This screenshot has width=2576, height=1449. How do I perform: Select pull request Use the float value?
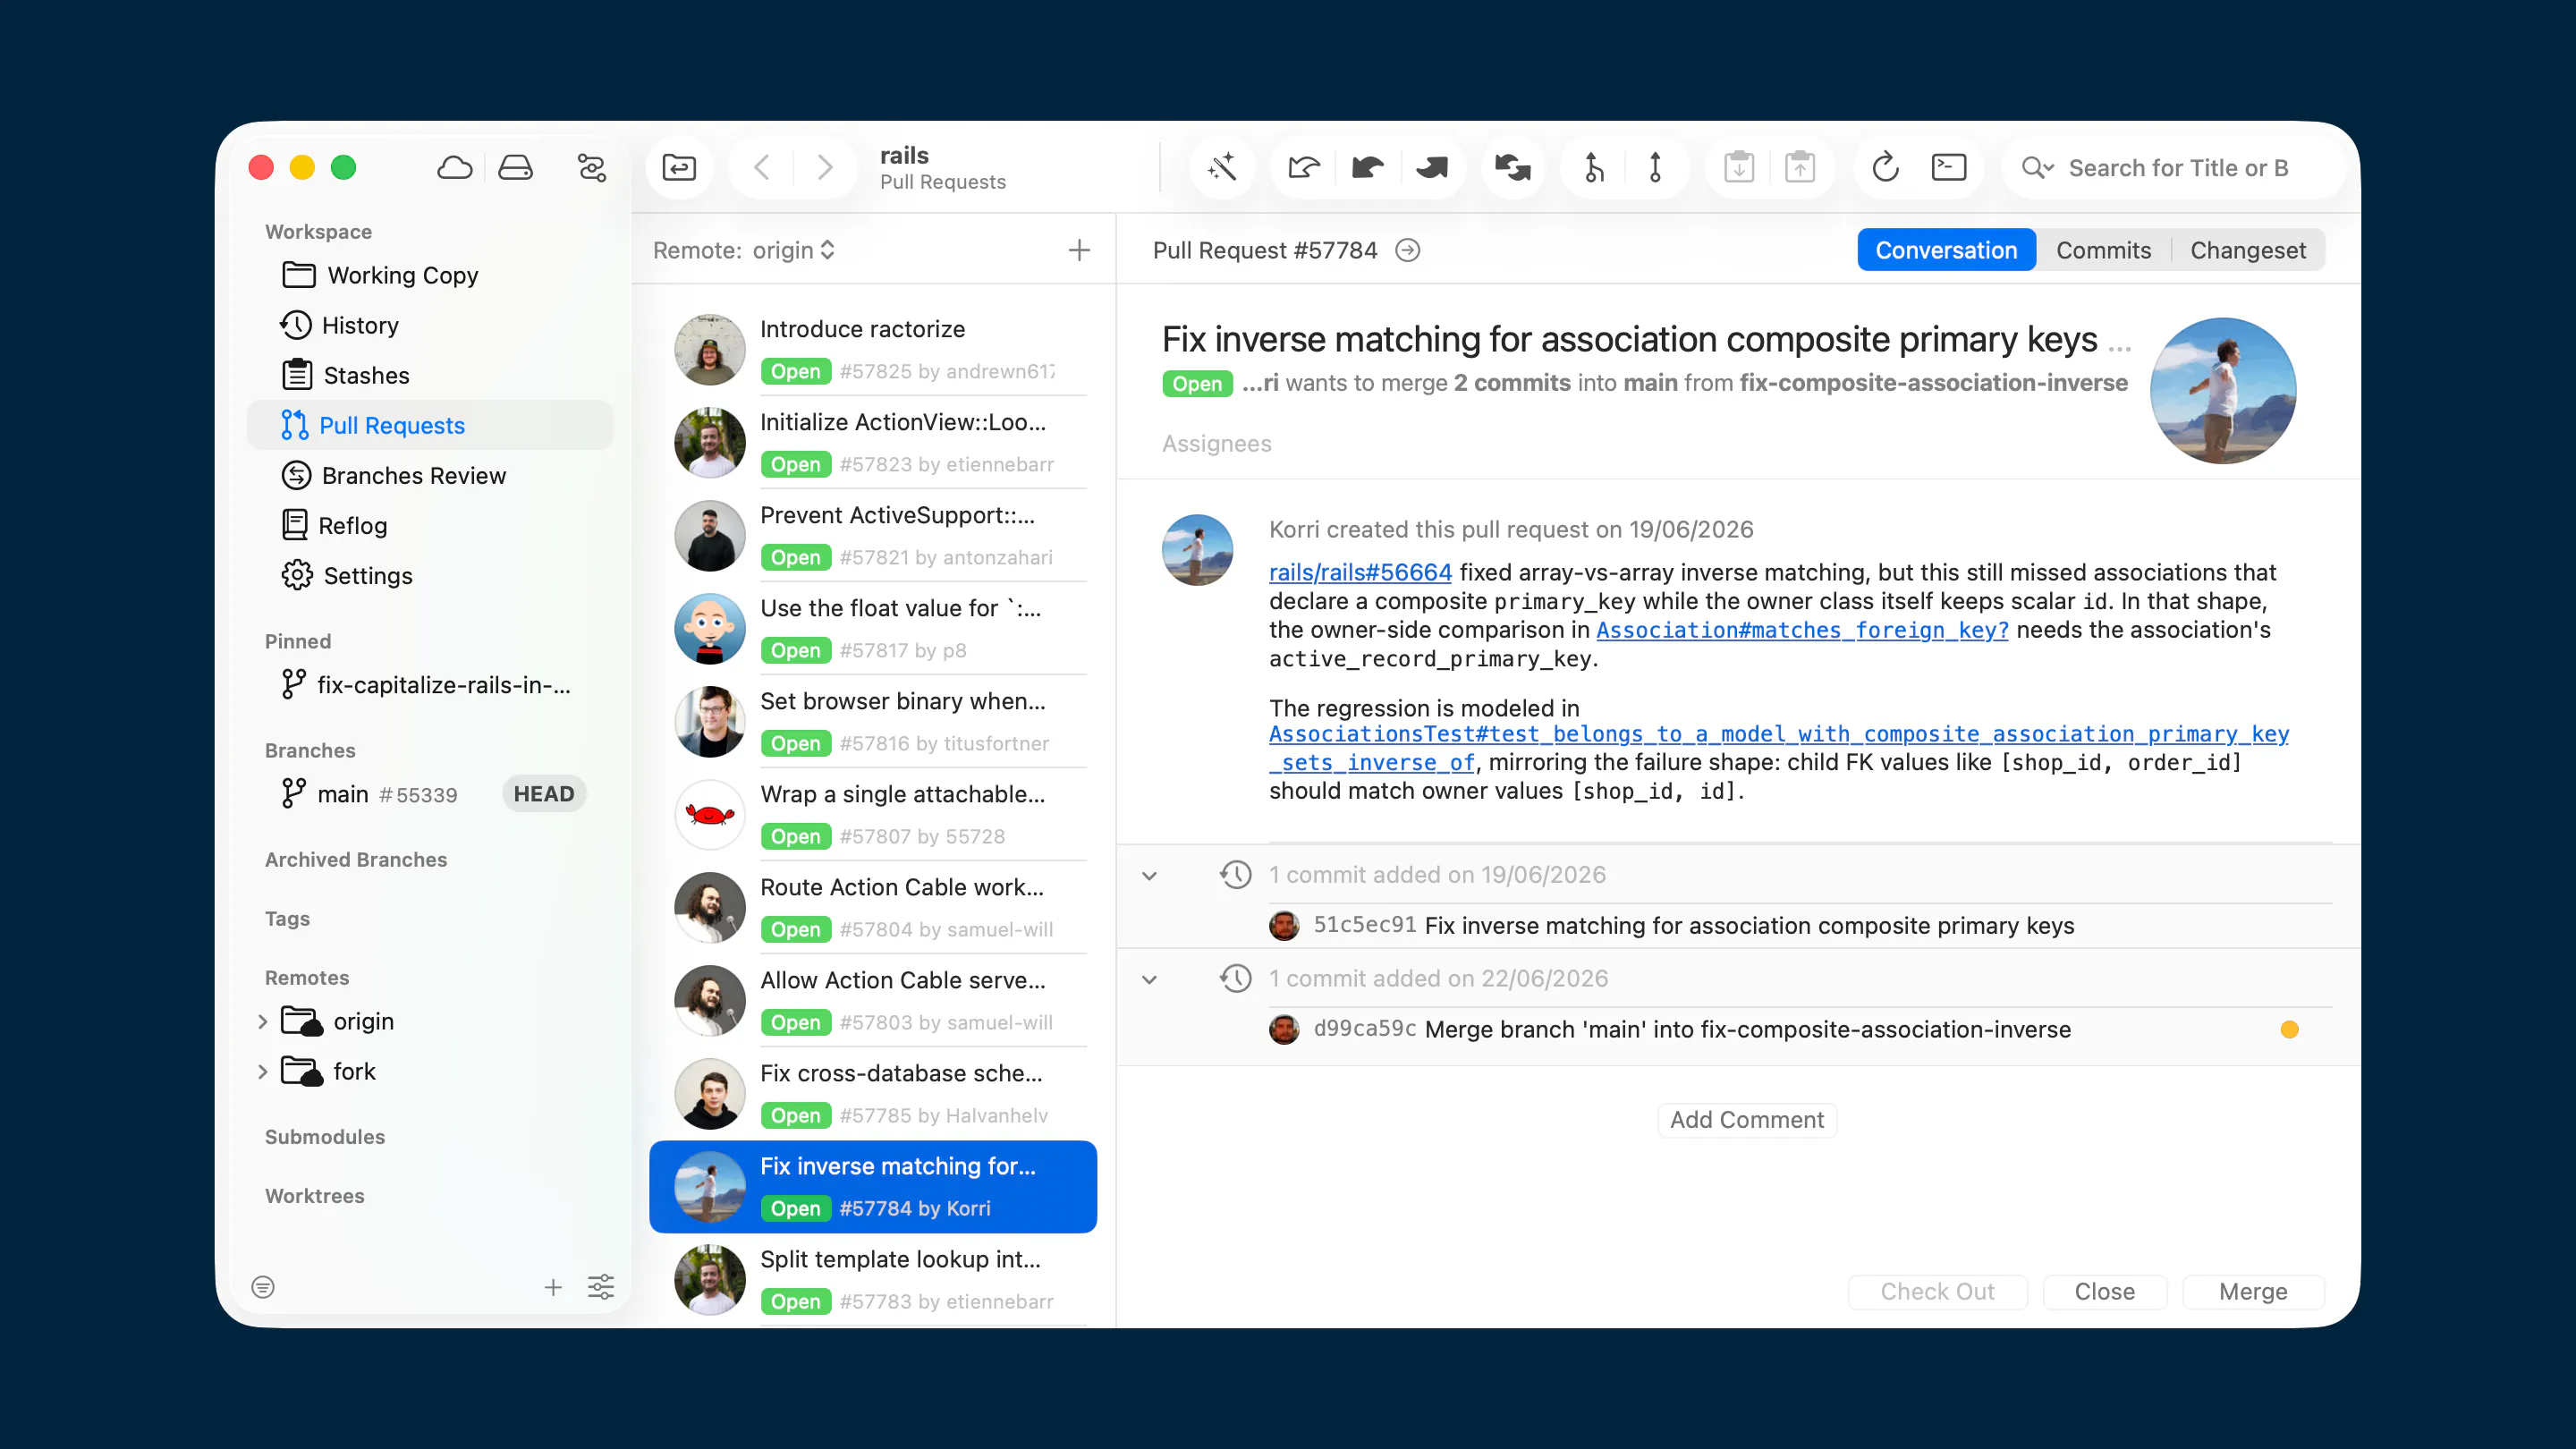[873, 628]
